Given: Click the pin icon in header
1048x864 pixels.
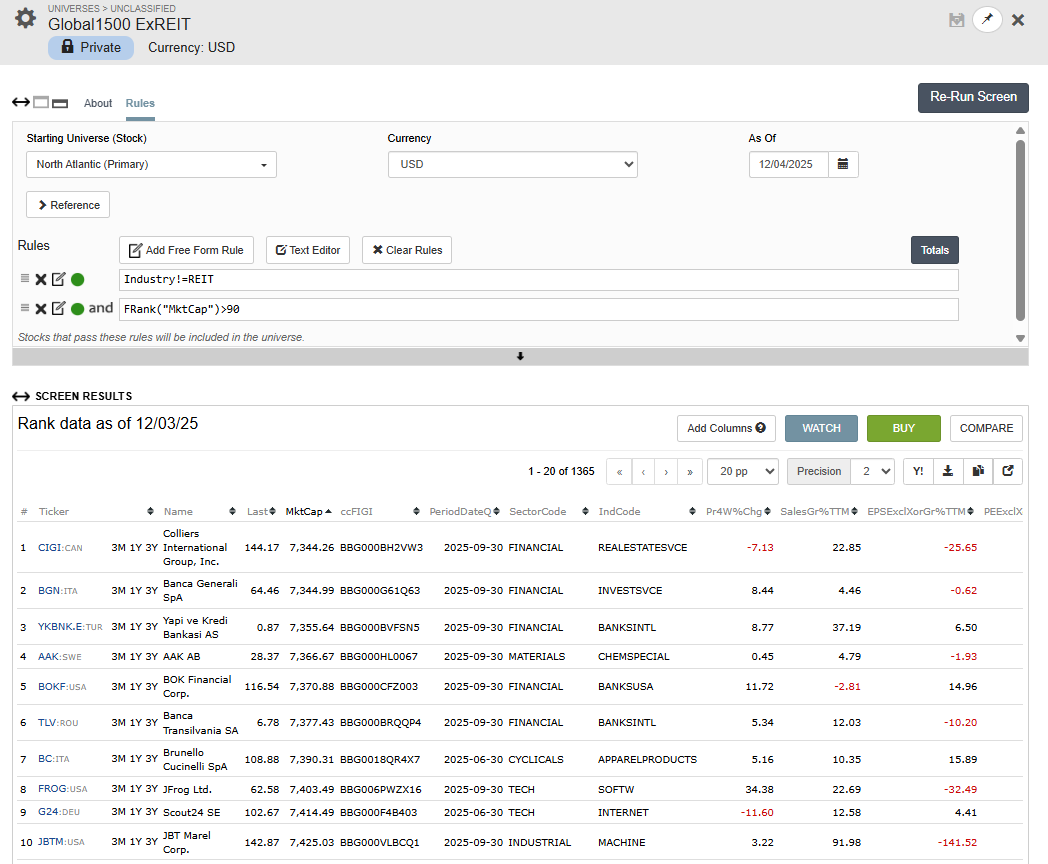Looking at the screenshot, I should [987, 20].
